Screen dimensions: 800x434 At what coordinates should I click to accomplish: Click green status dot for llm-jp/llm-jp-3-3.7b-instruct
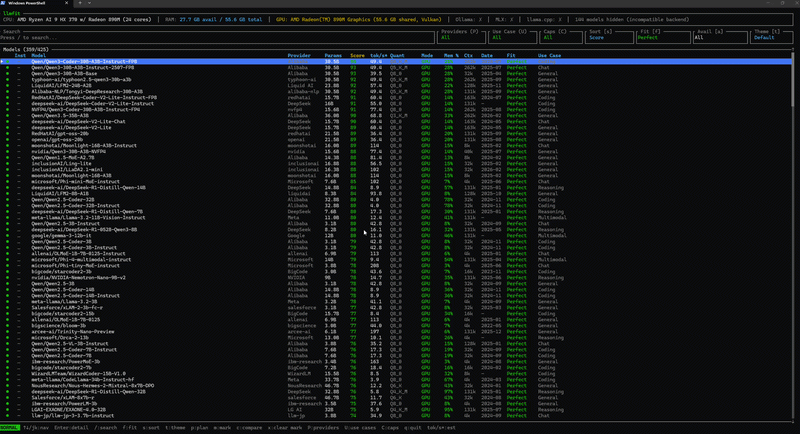click(x=7, y=416)
